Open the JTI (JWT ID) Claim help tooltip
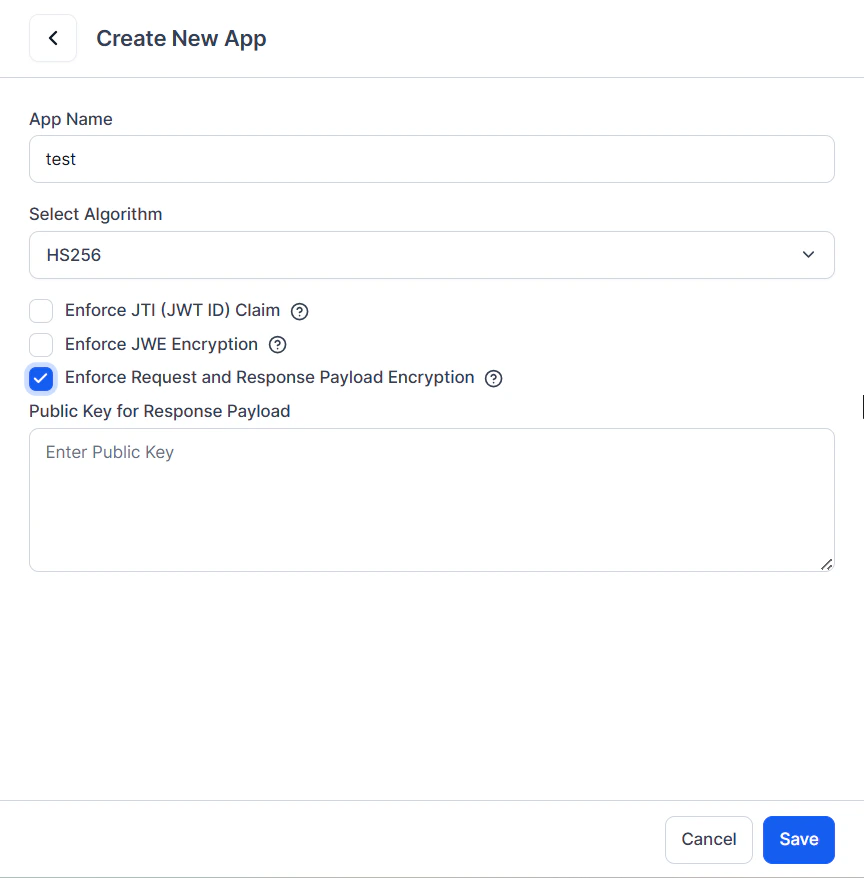Screen dimensions: 864x878 (x=299, y=311)
